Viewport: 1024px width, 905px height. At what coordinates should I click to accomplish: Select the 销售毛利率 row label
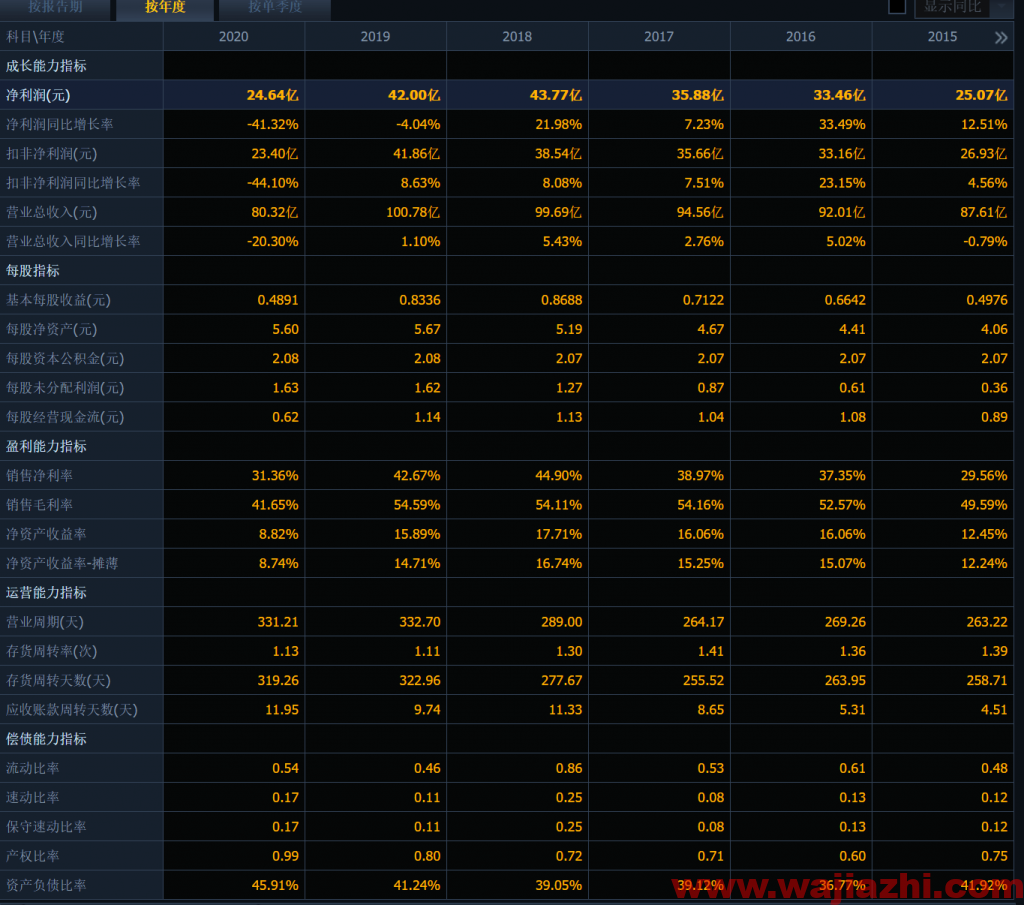point(39,505)
